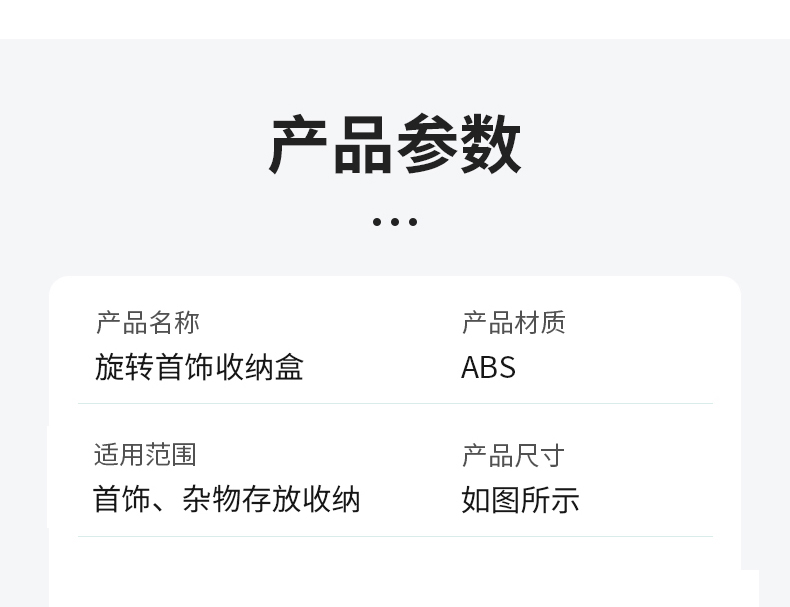Click the first dot under the title
790x607 pixels.
[377, 222]
